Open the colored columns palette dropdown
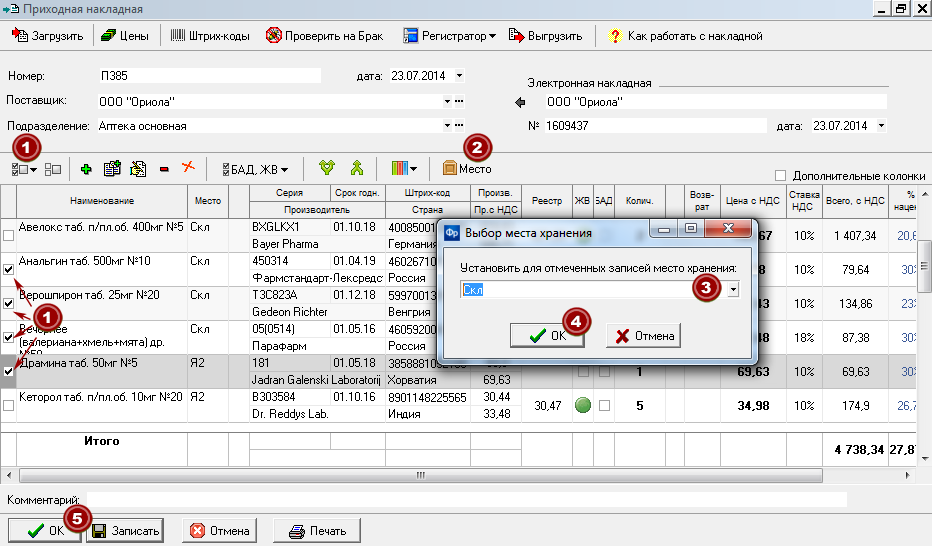932x546 pixels. [404, 169]
